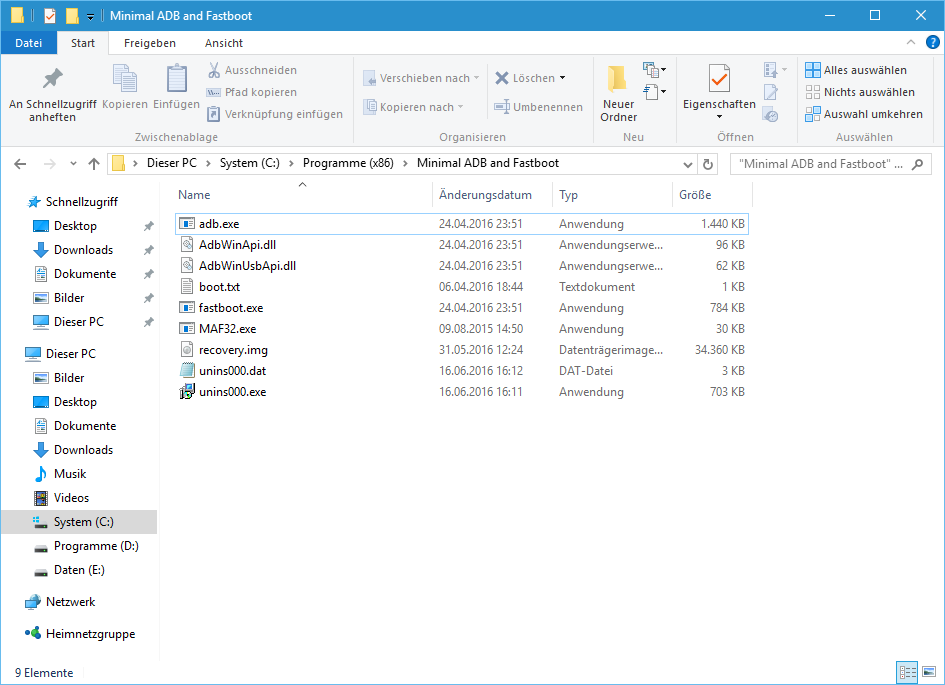Click the Neuer Ordner folder icon

click(617, 78)
